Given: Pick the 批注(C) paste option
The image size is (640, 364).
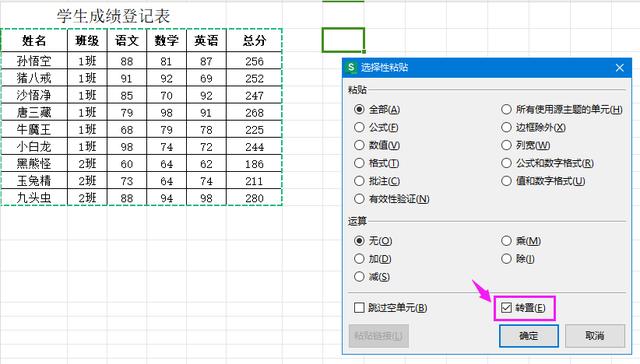Looking at the screenshot, I should (x=377, y=181).
